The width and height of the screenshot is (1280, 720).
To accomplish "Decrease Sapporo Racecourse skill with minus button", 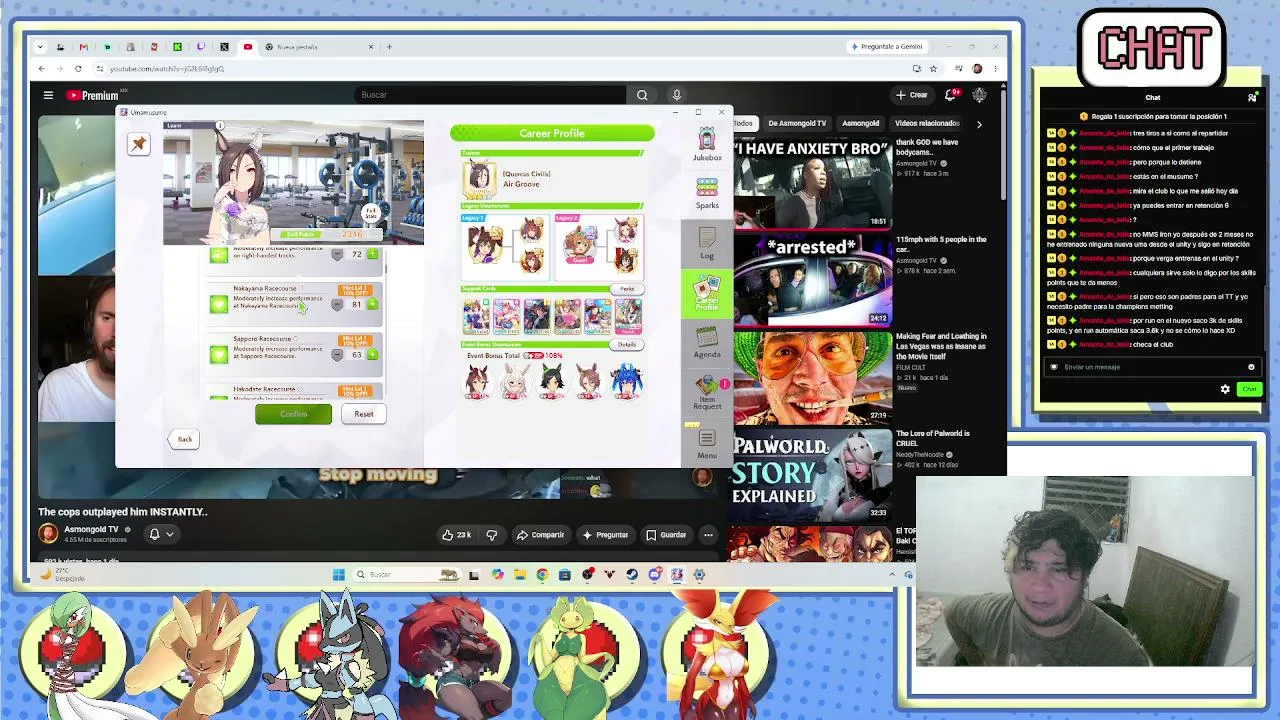I will (337, 355).
